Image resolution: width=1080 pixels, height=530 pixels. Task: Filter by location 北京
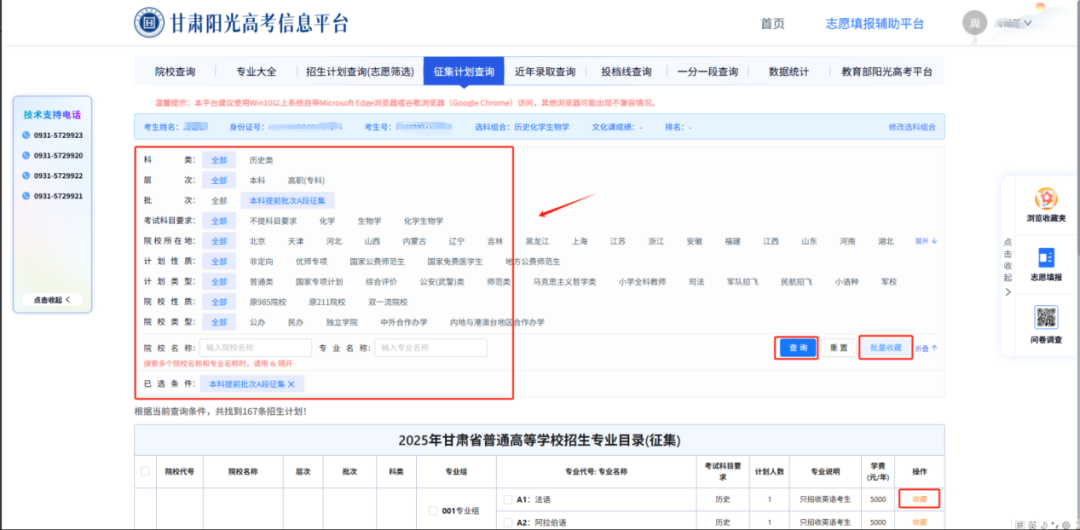[x=258, y=241]
